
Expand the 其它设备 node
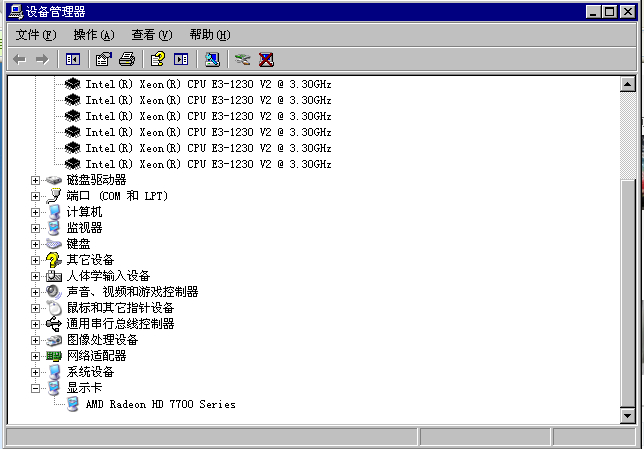coord(35,260)
